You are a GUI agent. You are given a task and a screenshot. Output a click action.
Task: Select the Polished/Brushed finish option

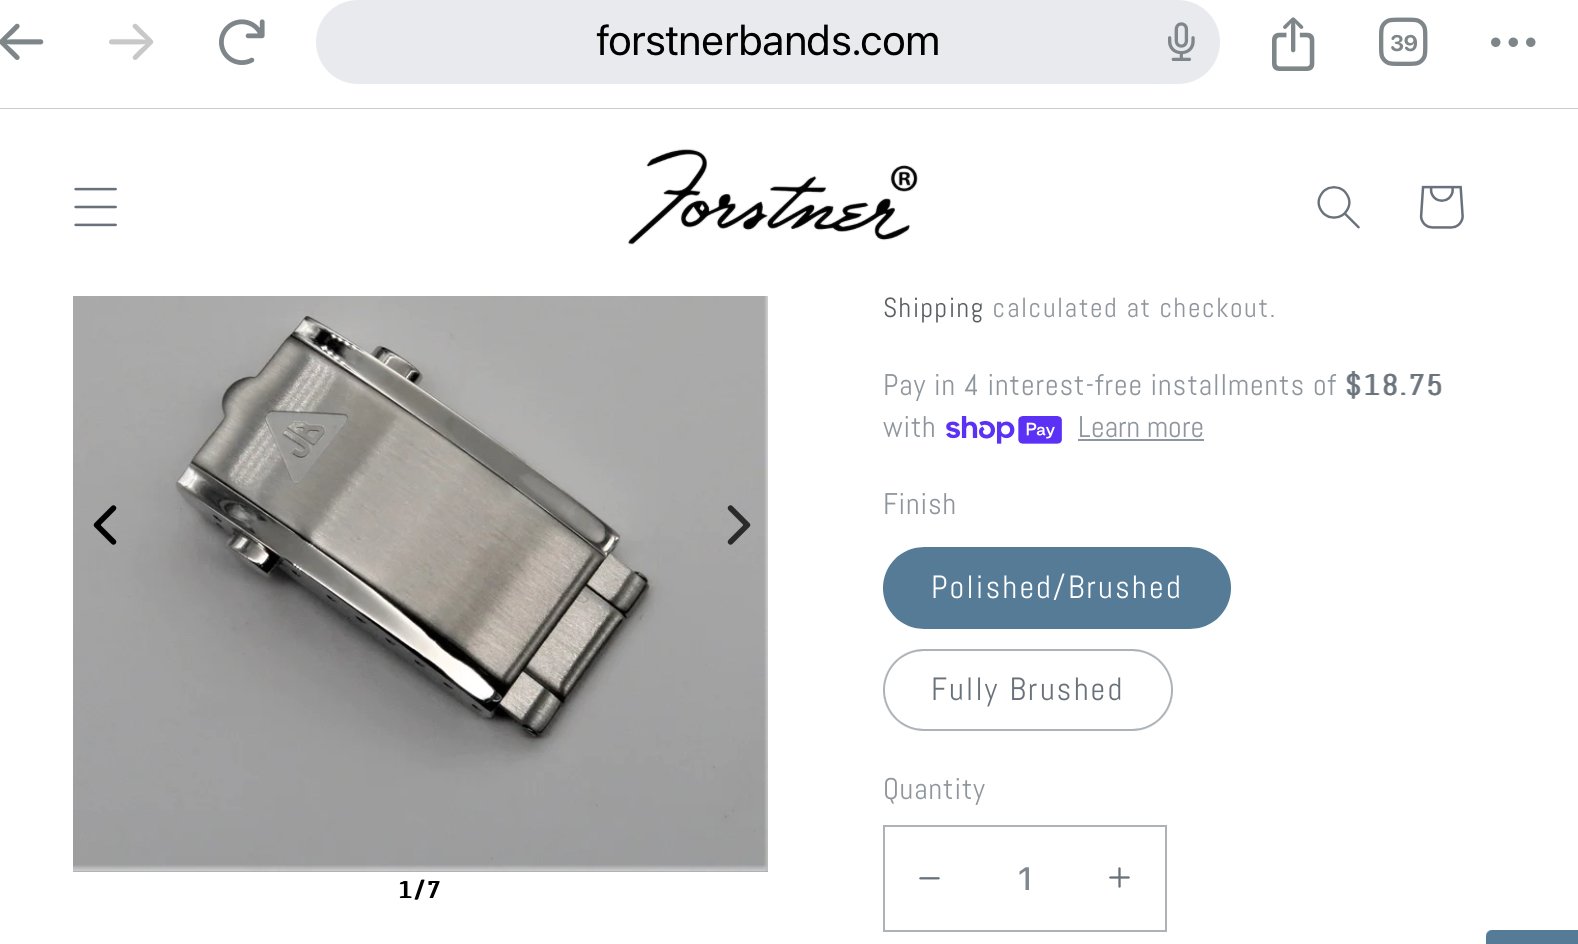click(1056, 588)
